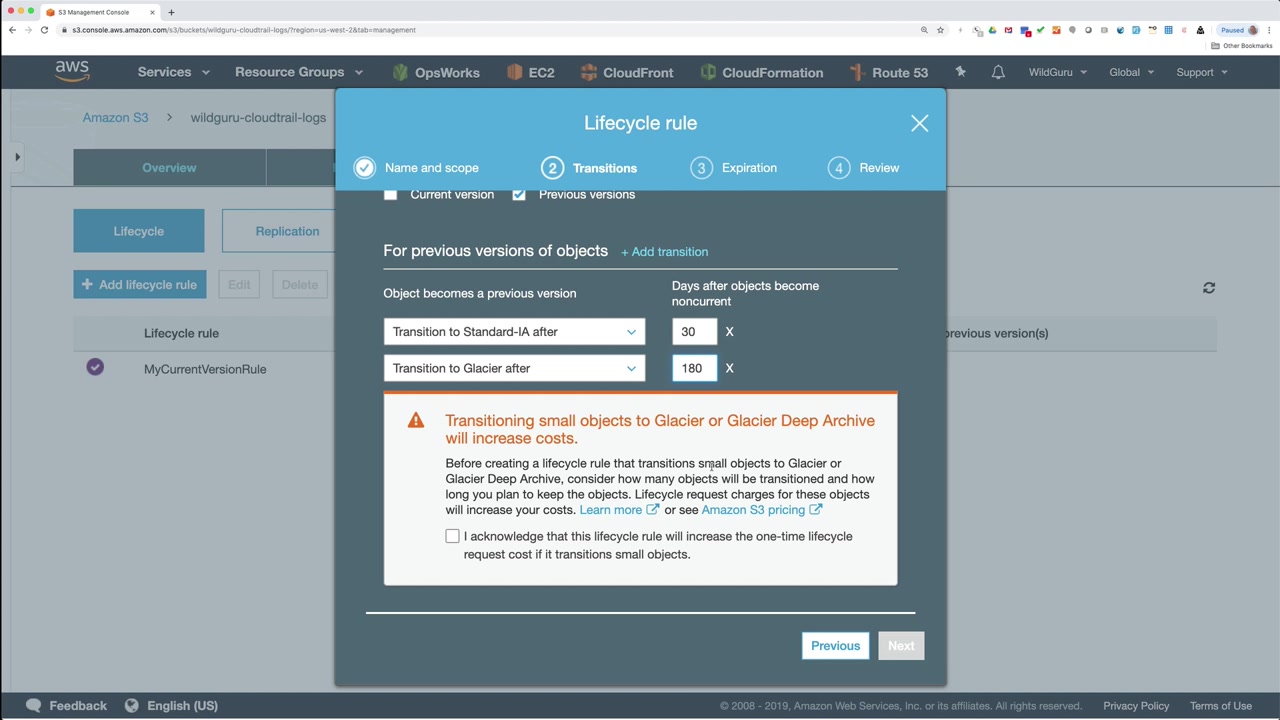Edit the days field showing 180
Screen dimensions: 1280x720
pos(694,368)
